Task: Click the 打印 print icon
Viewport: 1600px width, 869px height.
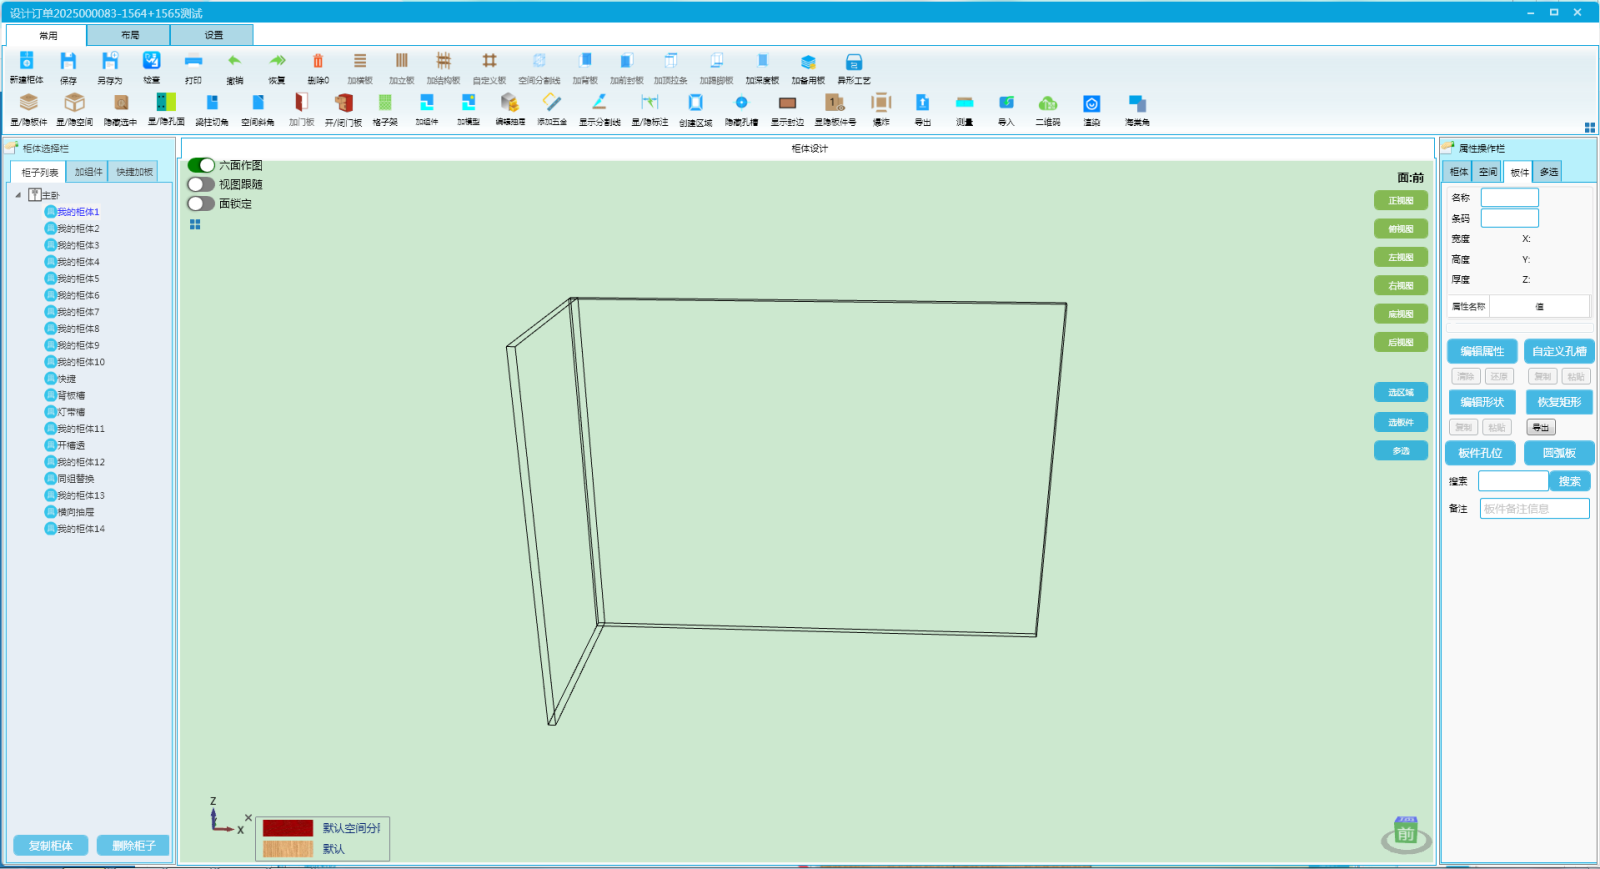Action: point(193,62)
